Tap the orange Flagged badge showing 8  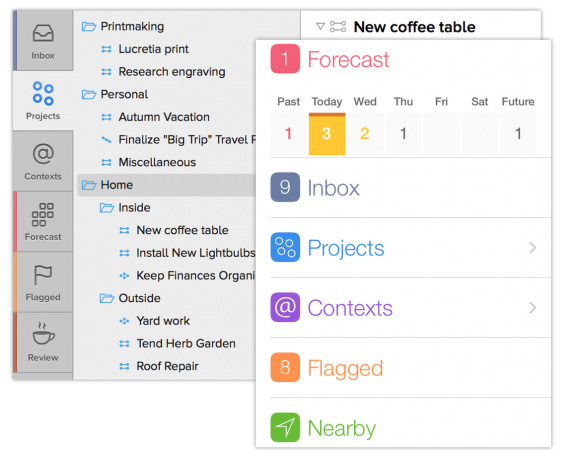pyautogui.click(x=285, y=367)
